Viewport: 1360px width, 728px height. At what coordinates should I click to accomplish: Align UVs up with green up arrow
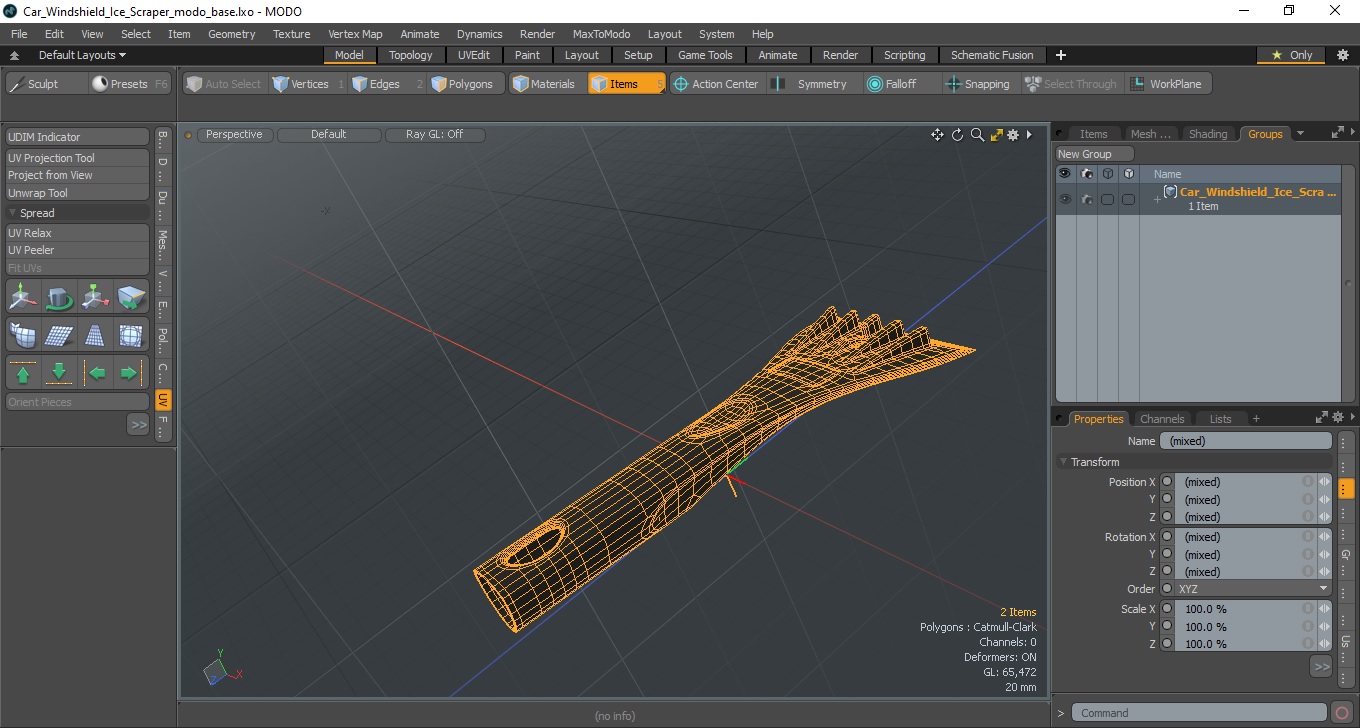[24, 373]
